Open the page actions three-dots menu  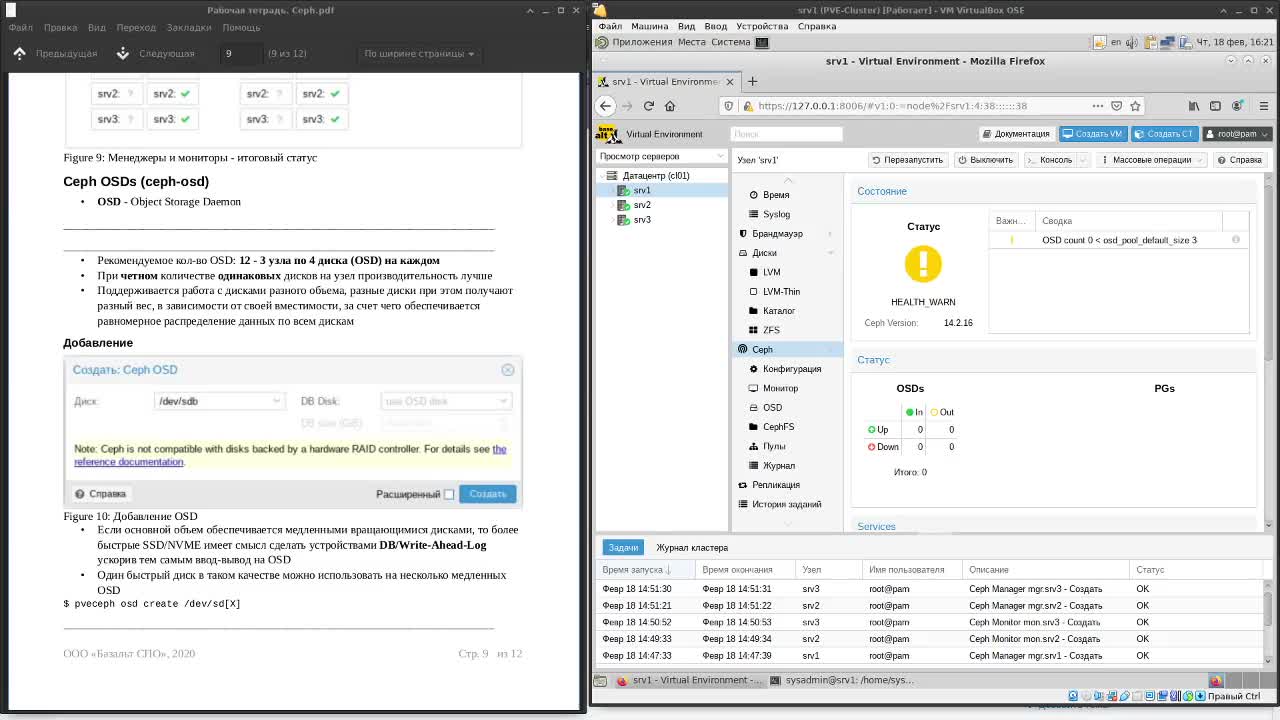click(x=1098, y=106)
